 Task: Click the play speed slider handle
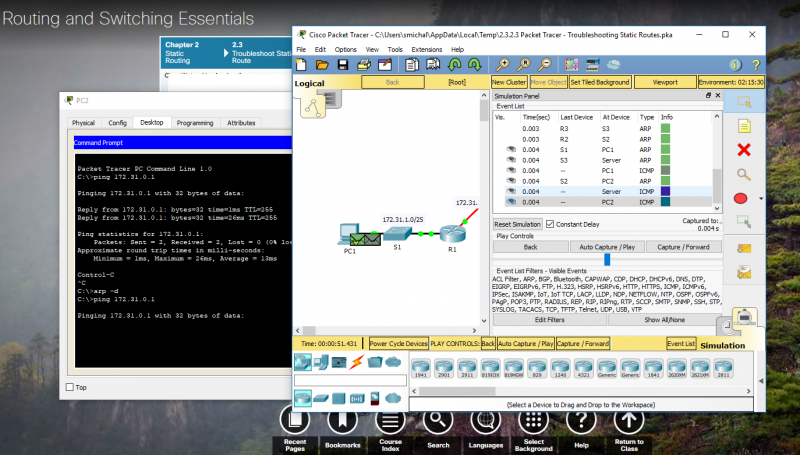point(607,260)
